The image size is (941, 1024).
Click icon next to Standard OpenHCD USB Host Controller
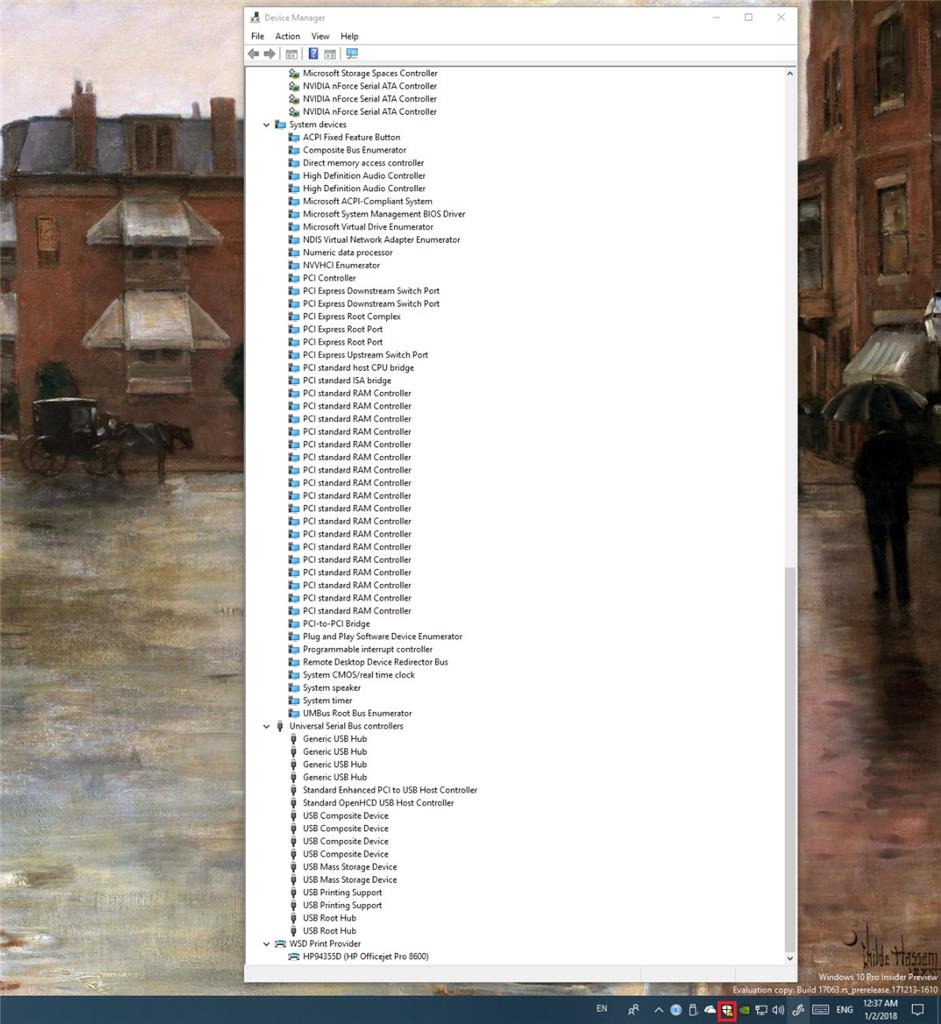(293, 803)
